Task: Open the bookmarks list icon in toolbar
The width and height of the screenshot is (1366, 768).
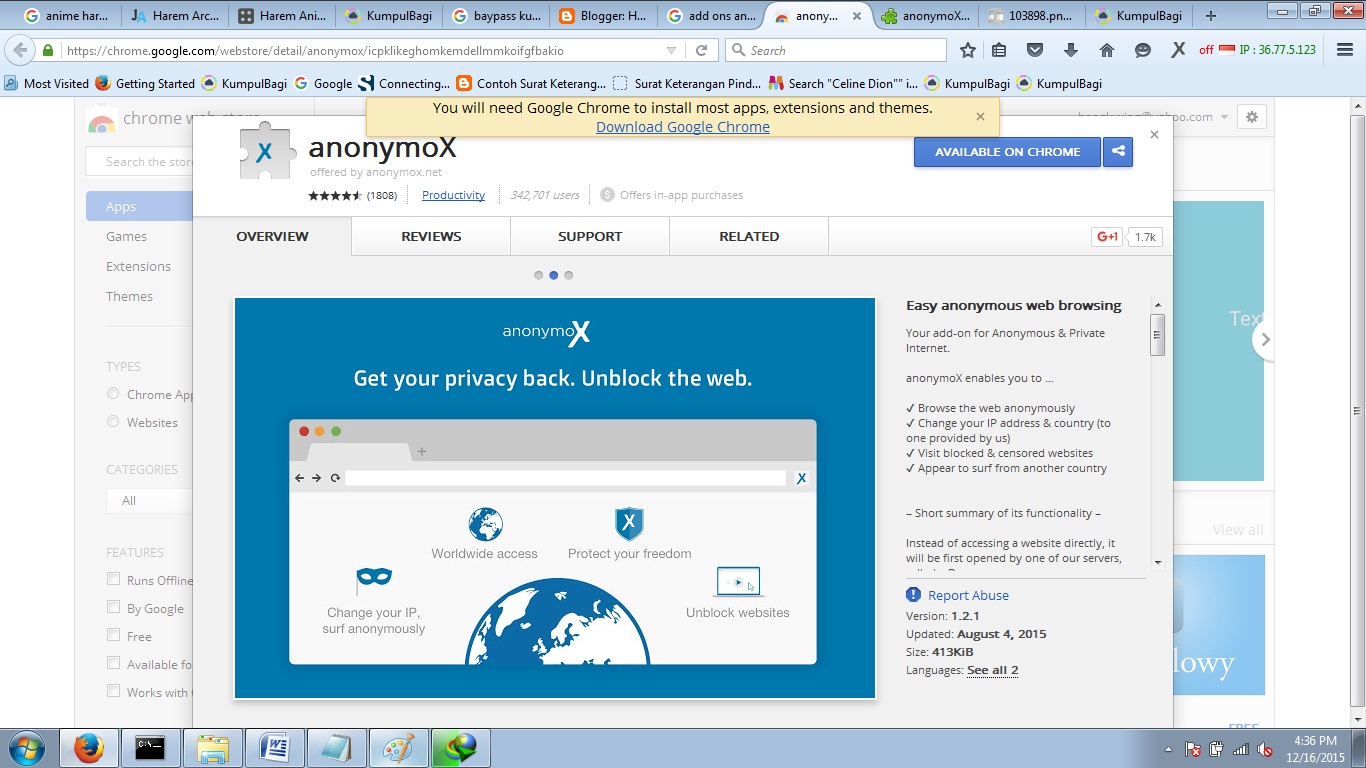Action: click(x=1000, y=50)
